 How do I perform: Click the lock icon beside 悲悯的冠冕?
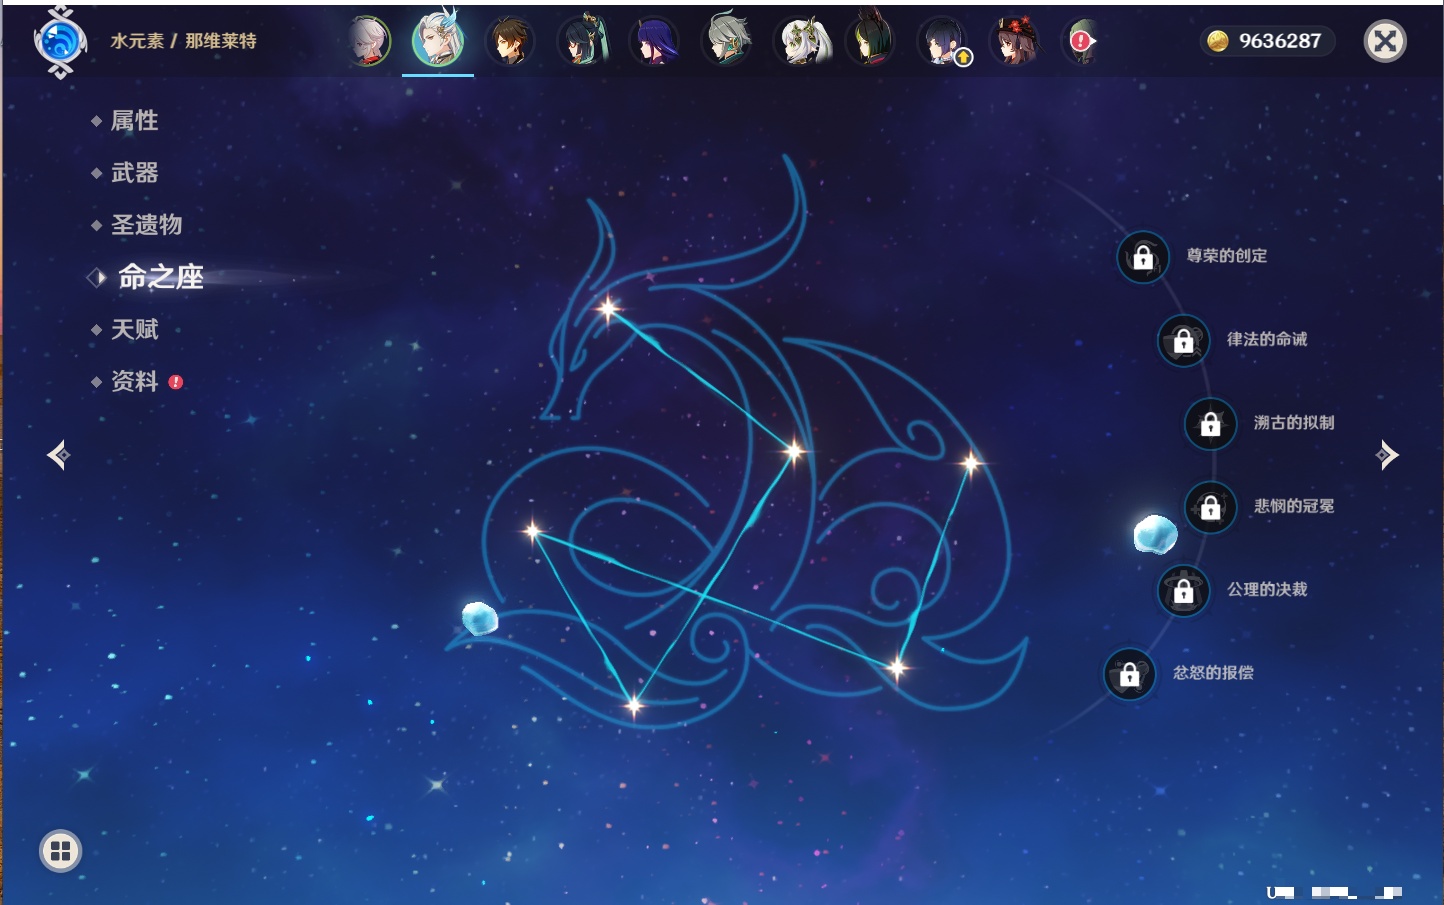tap(1210, 507)
